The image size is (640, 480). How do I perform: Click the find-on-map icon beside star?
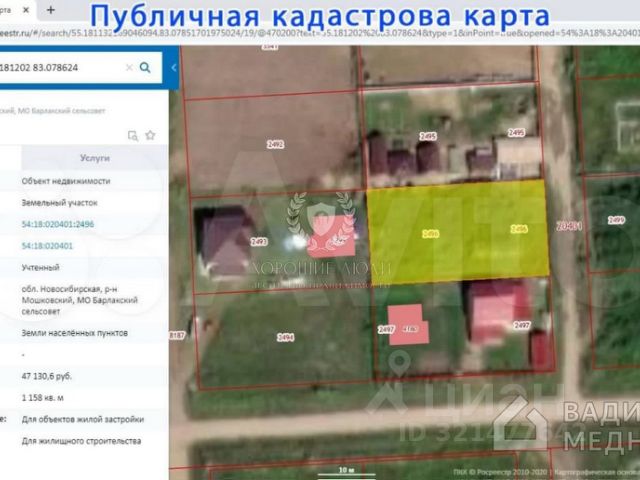click(133, 136)
